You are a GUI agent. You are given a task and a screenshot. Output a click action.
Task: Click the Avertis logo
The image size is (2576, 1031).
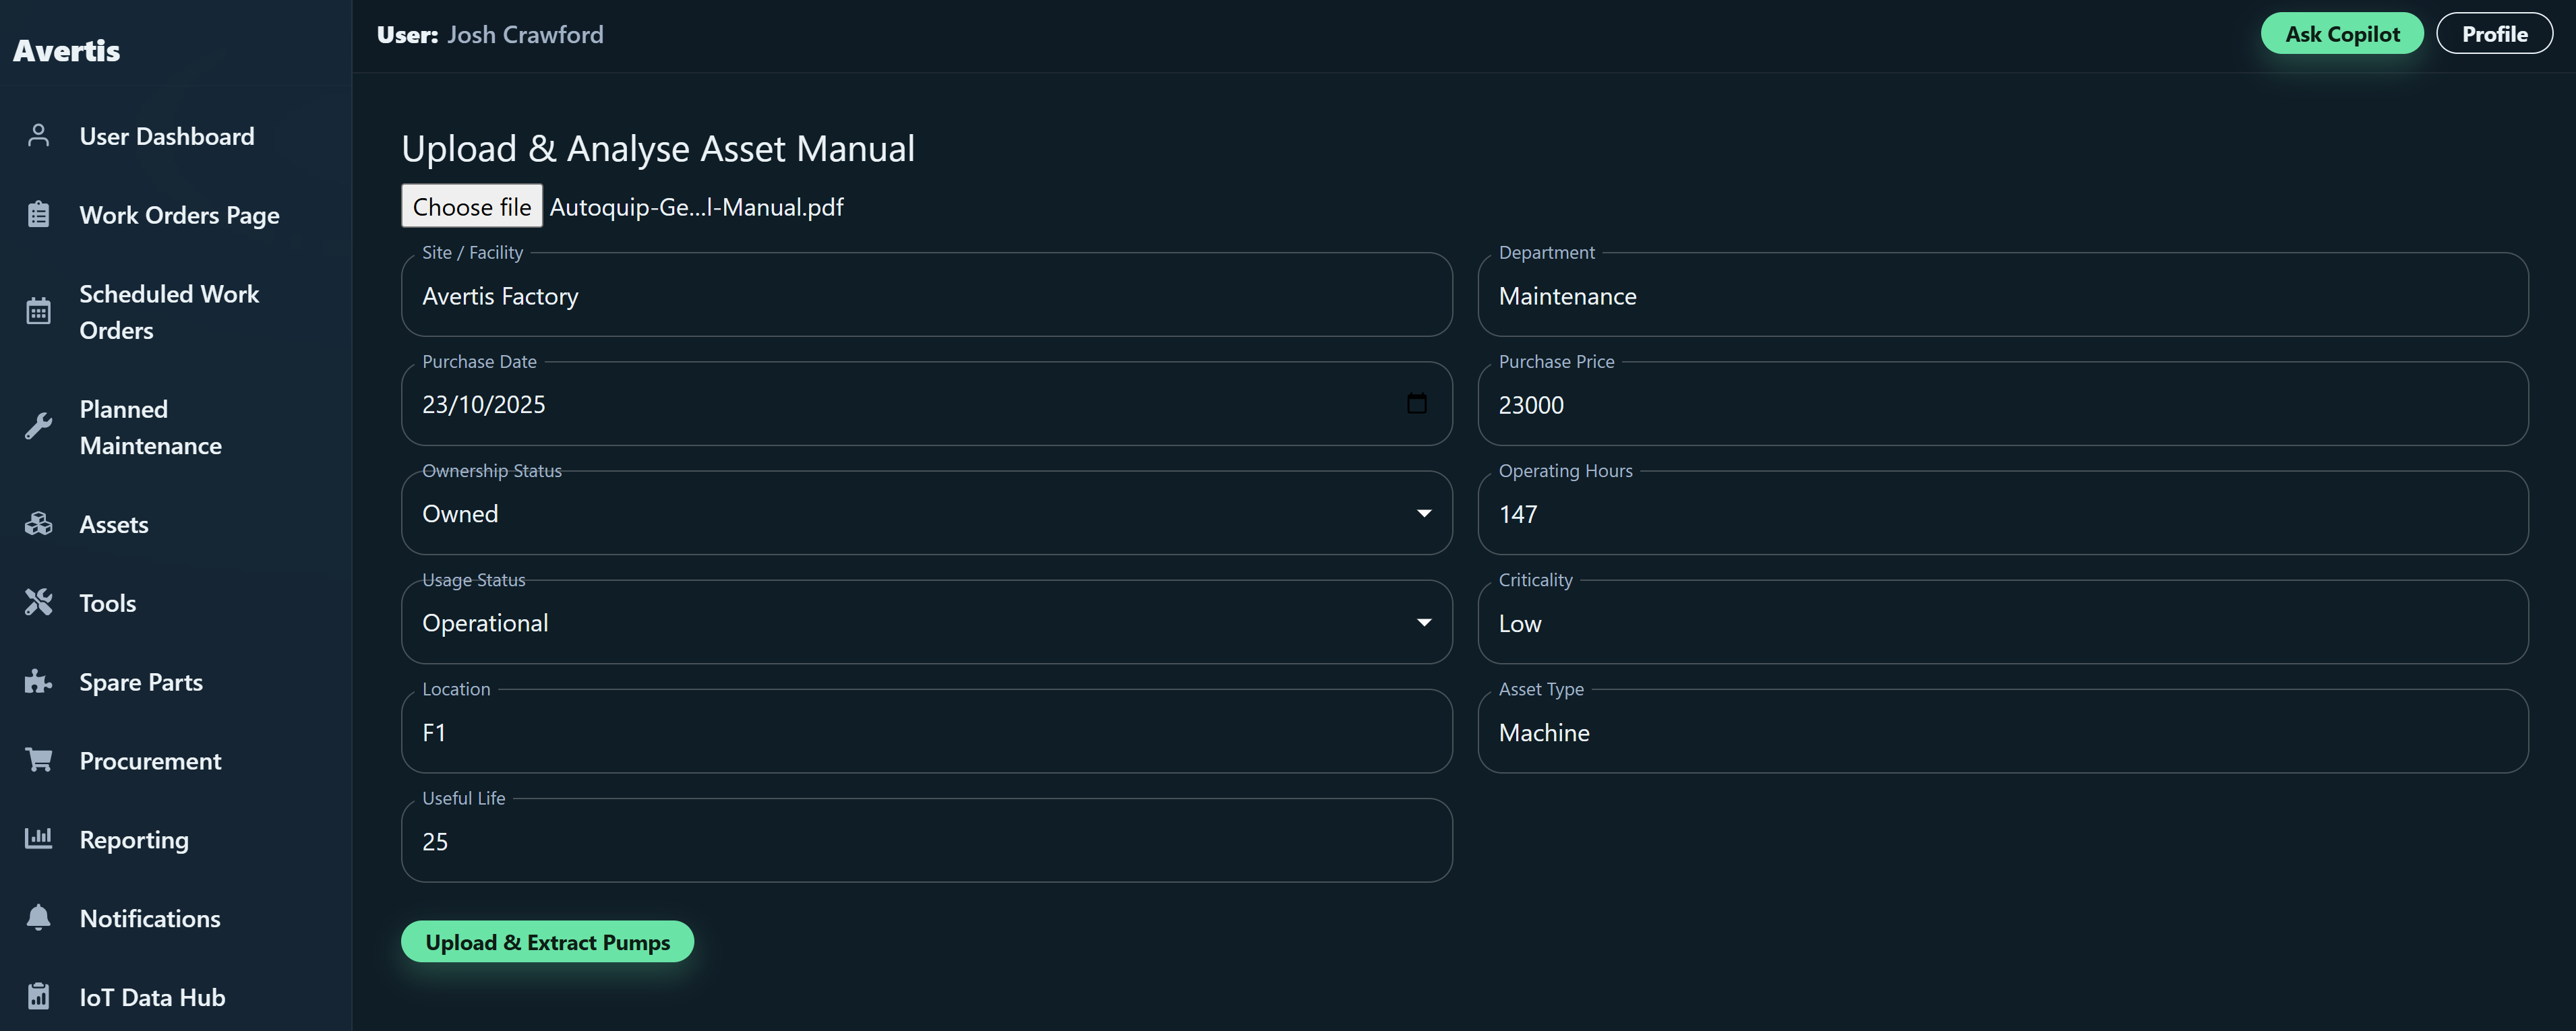coord(66,50)
